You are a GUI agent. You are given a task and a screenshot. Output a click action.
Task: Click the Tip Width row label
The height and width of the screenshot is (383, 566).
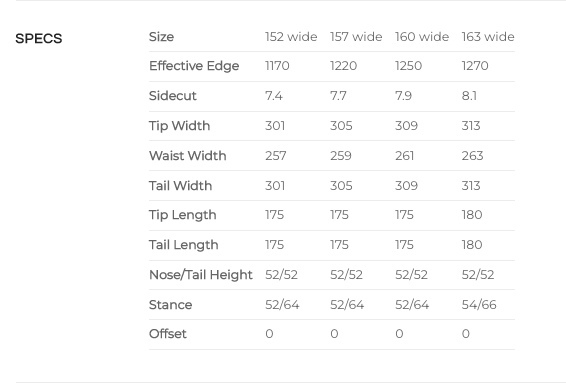click(179, 126)
